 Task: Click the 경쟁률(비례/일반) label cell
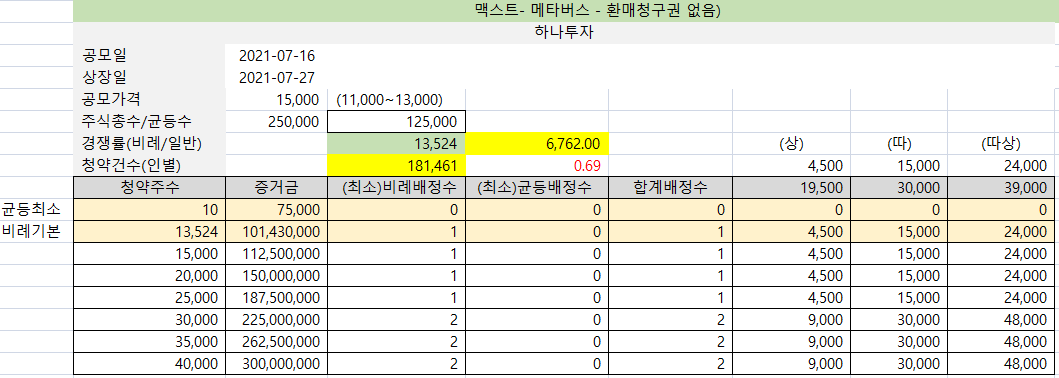click(149, 144)
